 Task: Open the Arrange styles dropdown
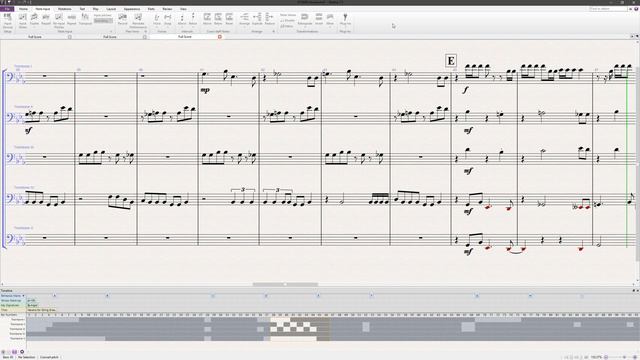tap(244, 20)
